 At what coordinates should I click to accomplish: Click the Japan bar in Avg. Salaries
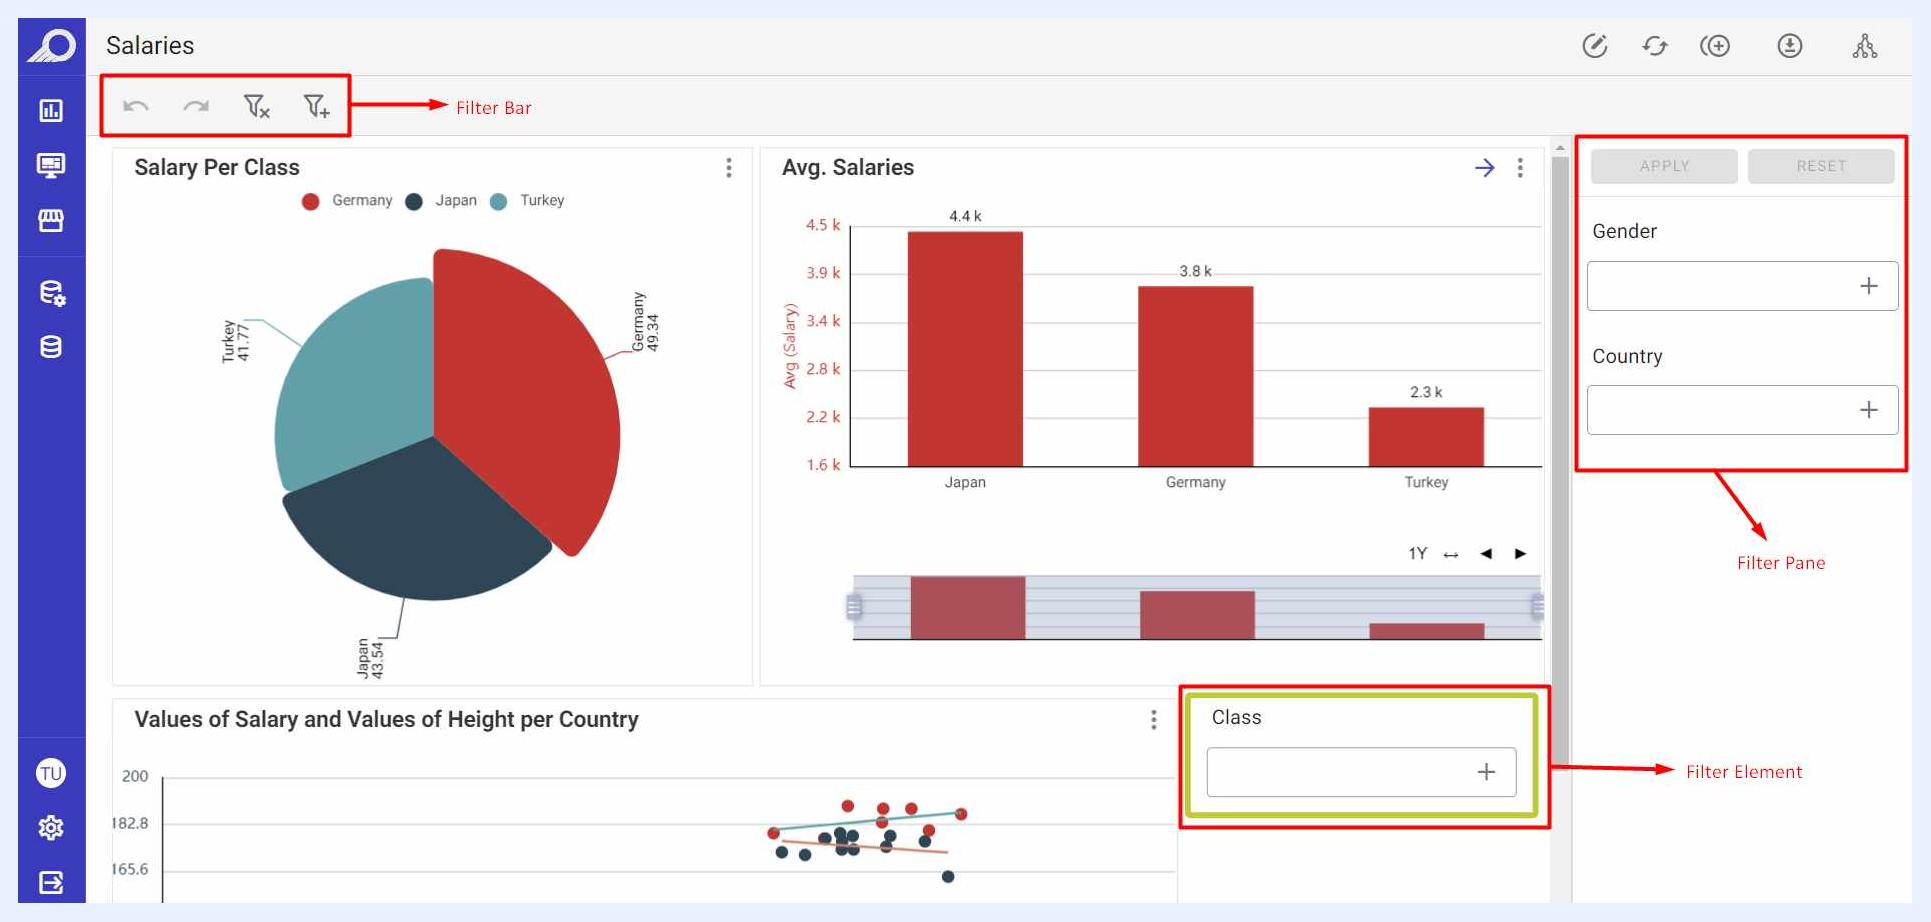(x=965, y=349)
